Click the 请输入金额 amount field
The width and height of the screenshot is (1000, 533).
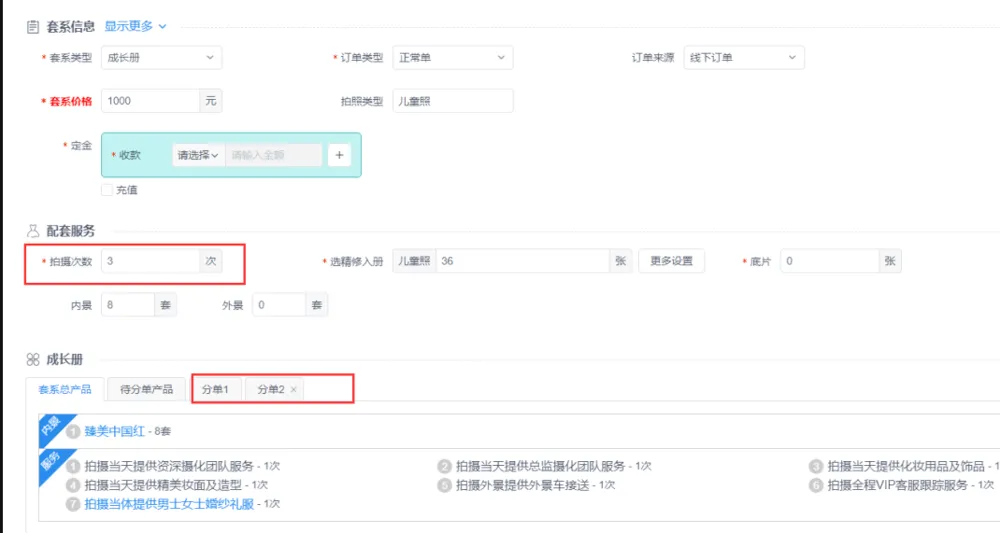point(273,155)
